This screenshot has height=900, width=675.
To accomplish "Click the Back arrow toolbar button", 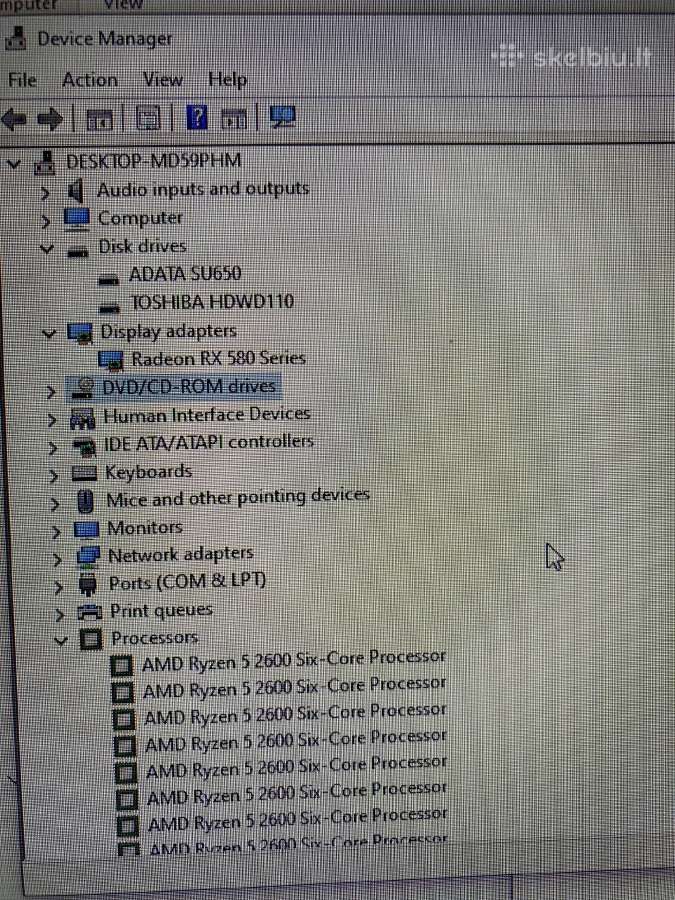I will click(x=15, y=119).
